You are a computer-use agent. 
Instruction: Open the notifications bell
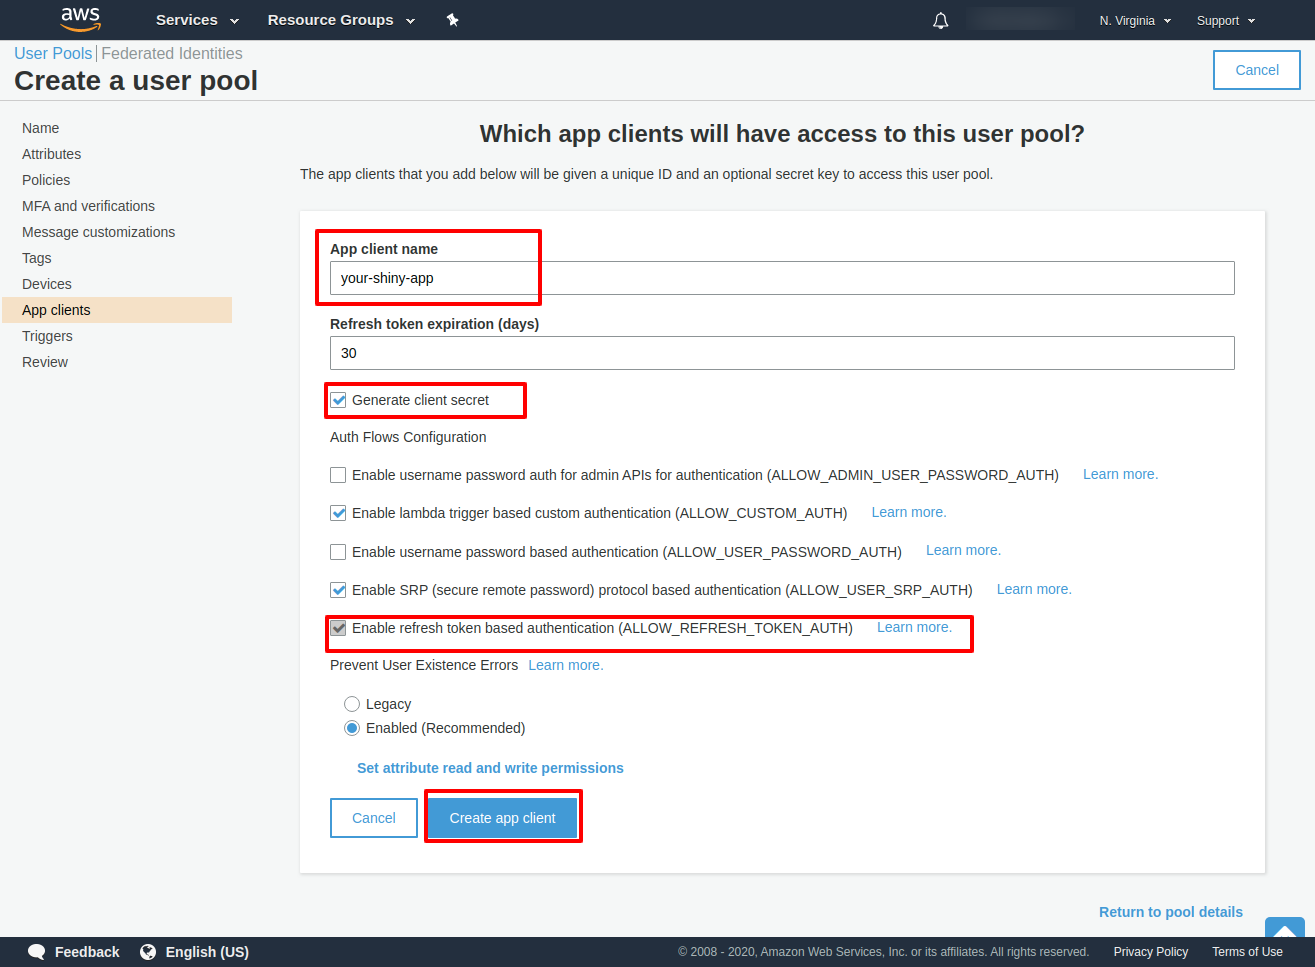[x=940, y=20]
